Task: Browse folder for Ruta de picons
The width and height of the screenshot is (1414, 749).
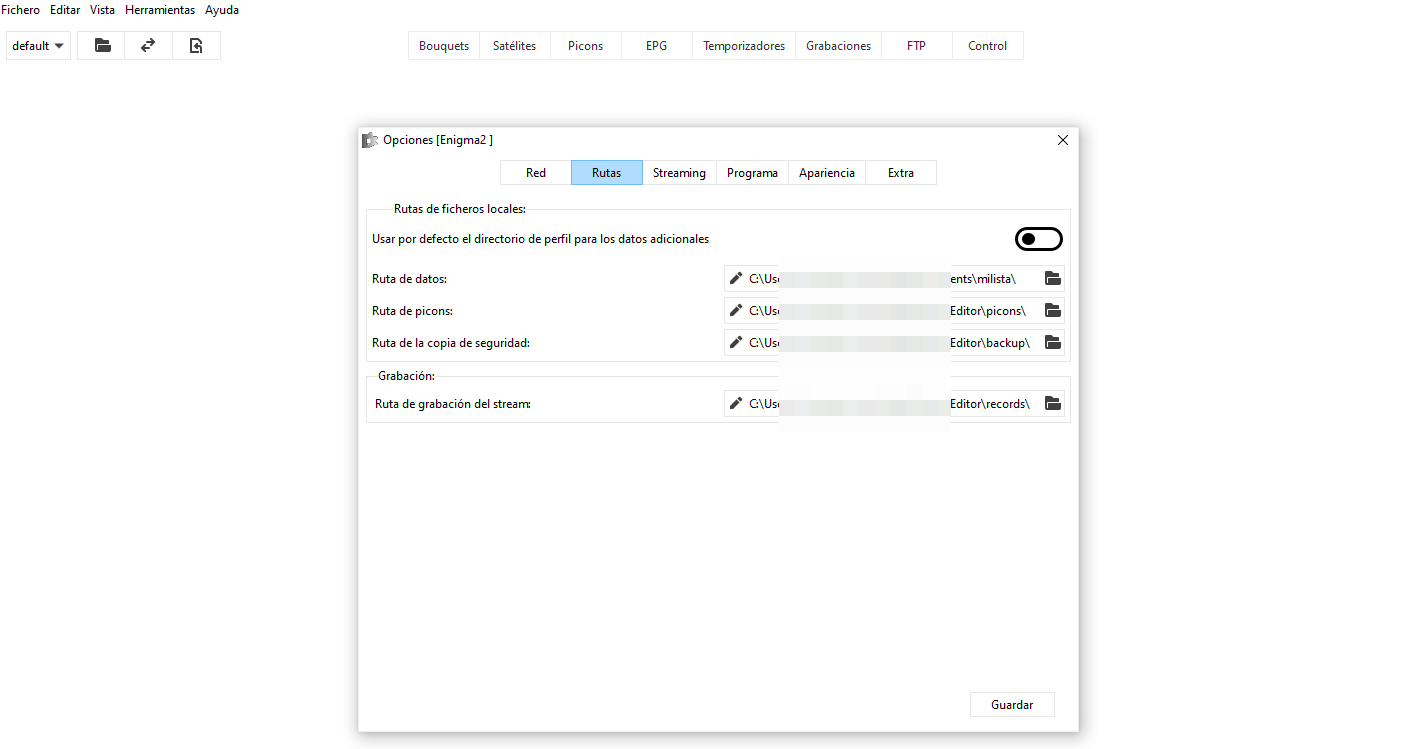Action: pyautogui.click(x=1052, y=310)
